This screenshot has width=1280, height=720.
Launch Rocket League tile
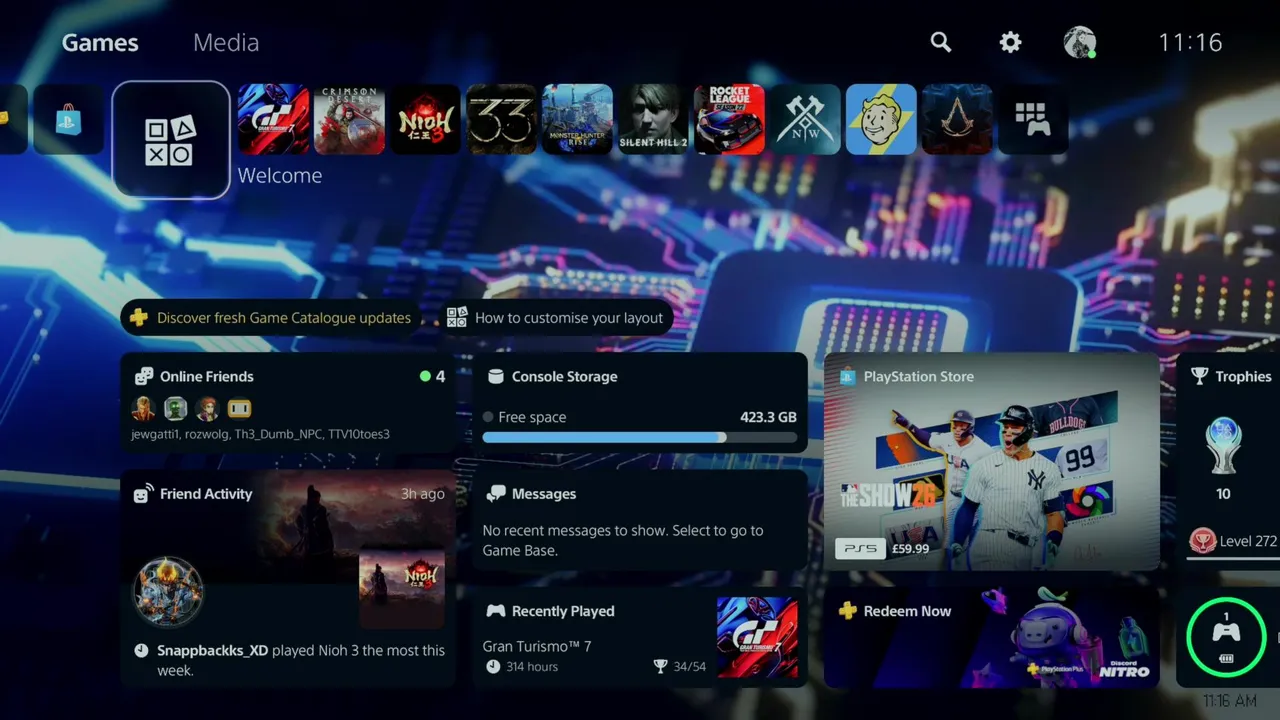coord(730,119)
